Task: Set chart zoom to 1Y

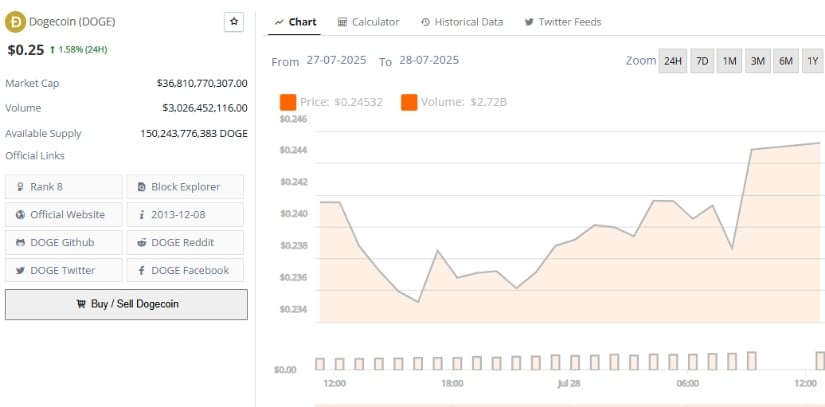Action: click(x=813, y=61)
